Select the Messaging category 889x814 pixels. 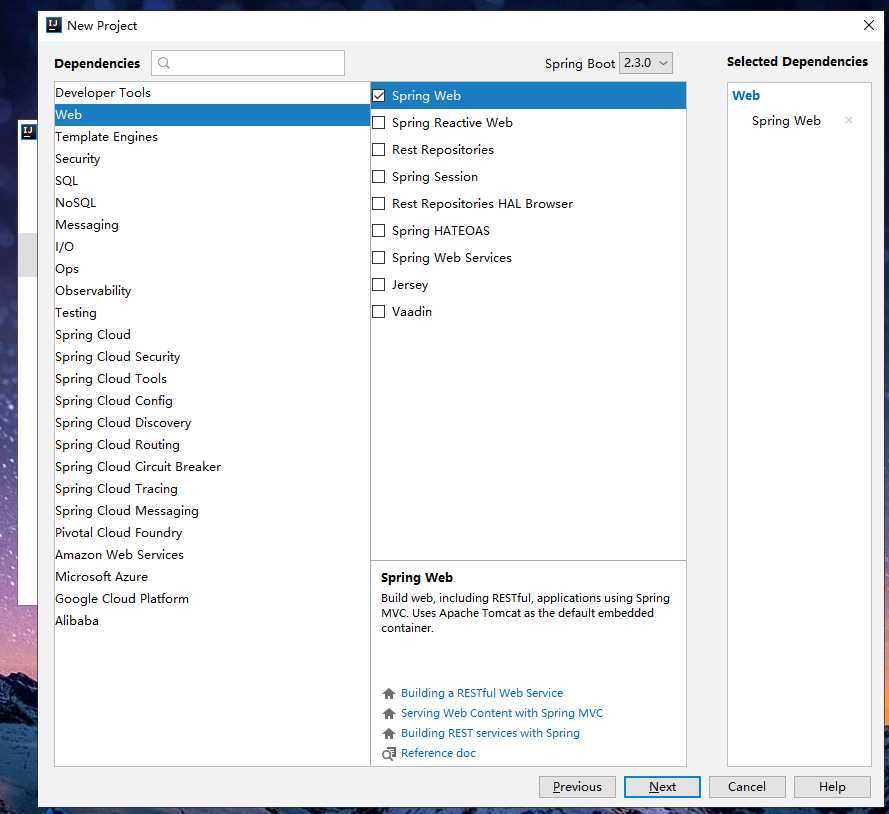[x=212, y=224]
